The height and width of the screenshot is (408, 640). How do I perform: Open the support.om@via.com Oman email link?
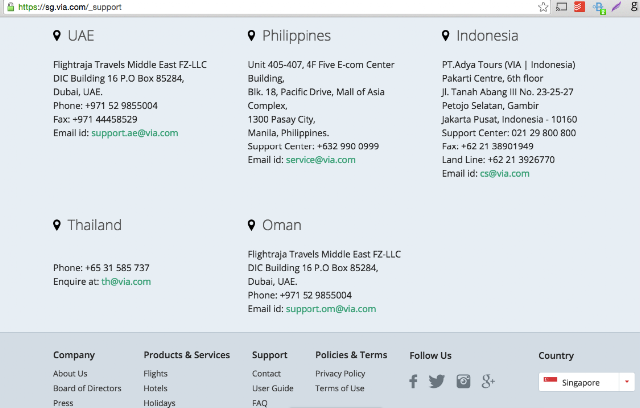331,309
